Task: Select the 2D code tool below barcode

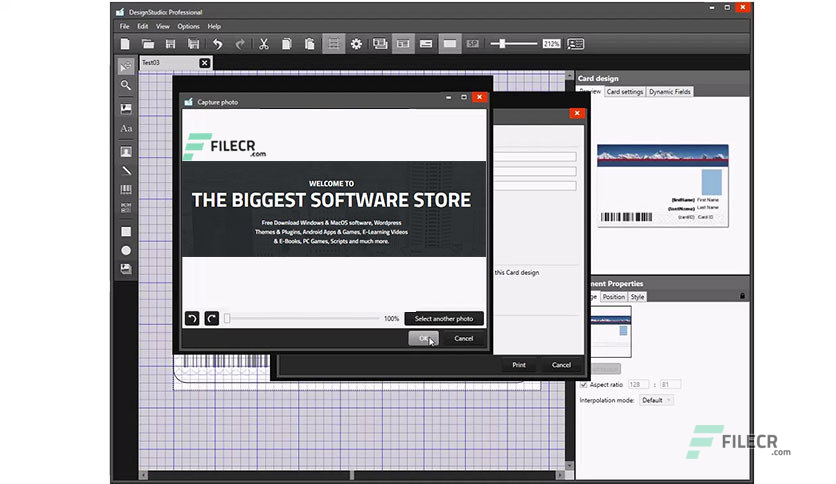Action: (x=126, y=208)
